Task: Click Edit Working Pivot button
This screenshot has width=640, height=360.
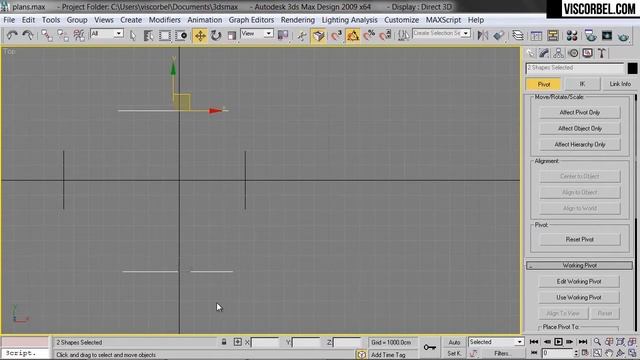Action: pos(579,281)
